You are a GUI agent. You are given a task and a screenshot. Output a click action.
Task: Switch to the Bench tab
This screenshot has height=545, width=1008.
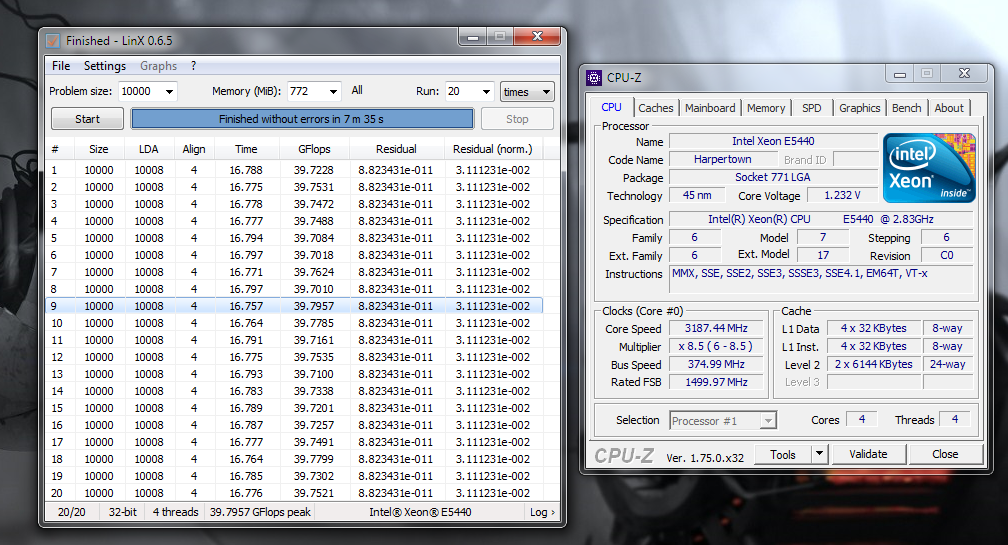coord(906,108)
